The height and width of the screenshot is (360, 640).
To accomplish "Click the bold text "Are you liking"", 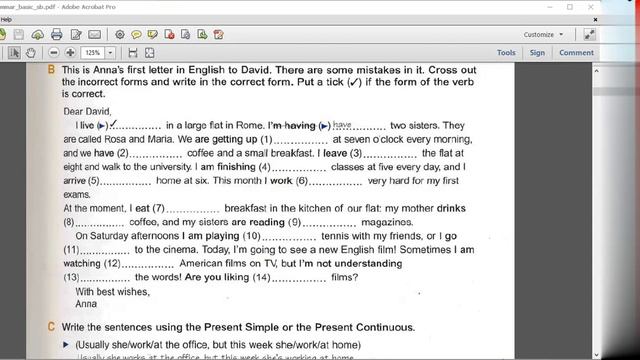I will click(x=217, y=277).
